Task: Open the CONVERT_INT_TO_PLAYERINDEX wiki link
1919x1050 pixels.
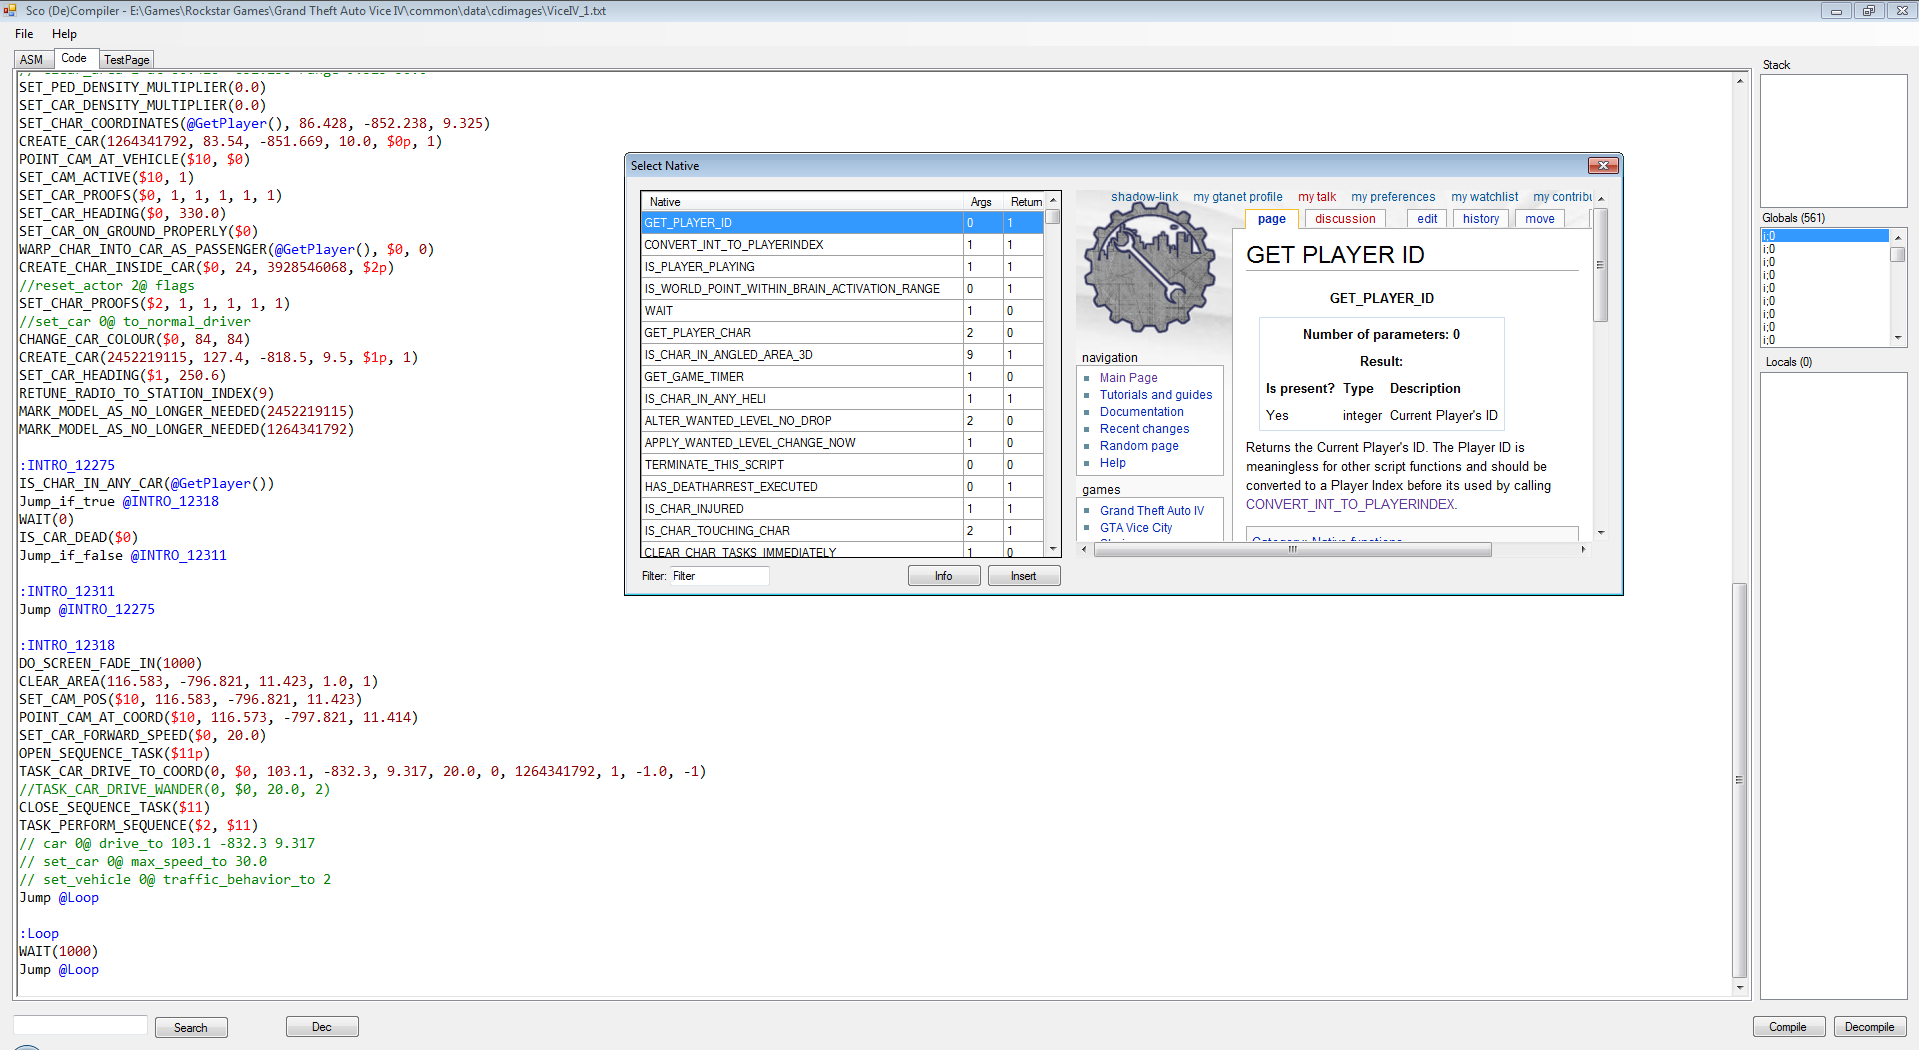Action: click(x=1350, y=505)
